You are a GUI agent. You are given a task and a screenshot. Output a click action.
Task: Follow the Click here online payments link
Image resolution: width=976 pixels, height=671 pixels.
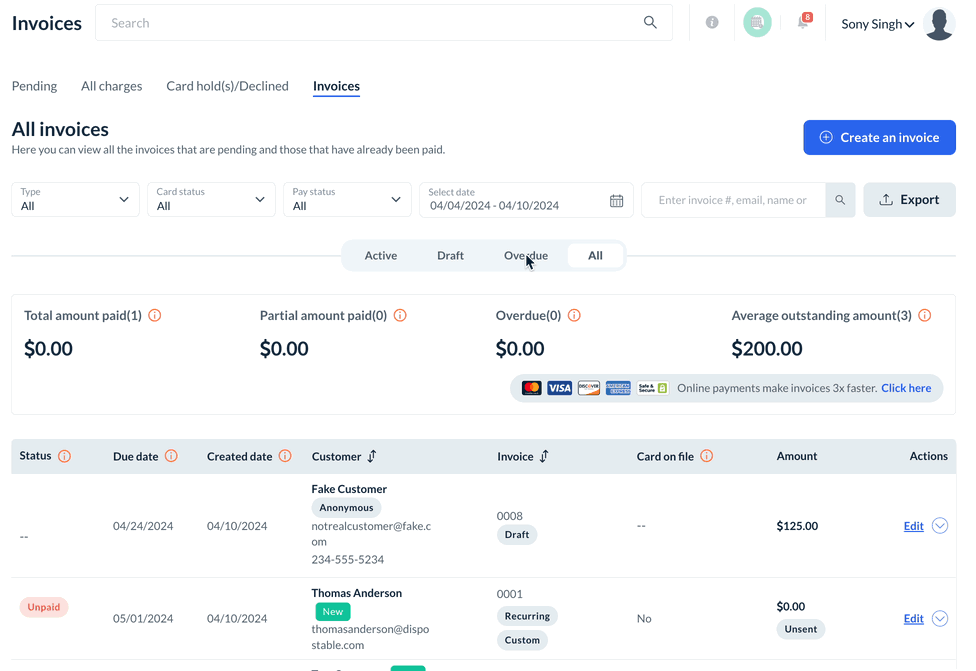(x=906, y=388)
